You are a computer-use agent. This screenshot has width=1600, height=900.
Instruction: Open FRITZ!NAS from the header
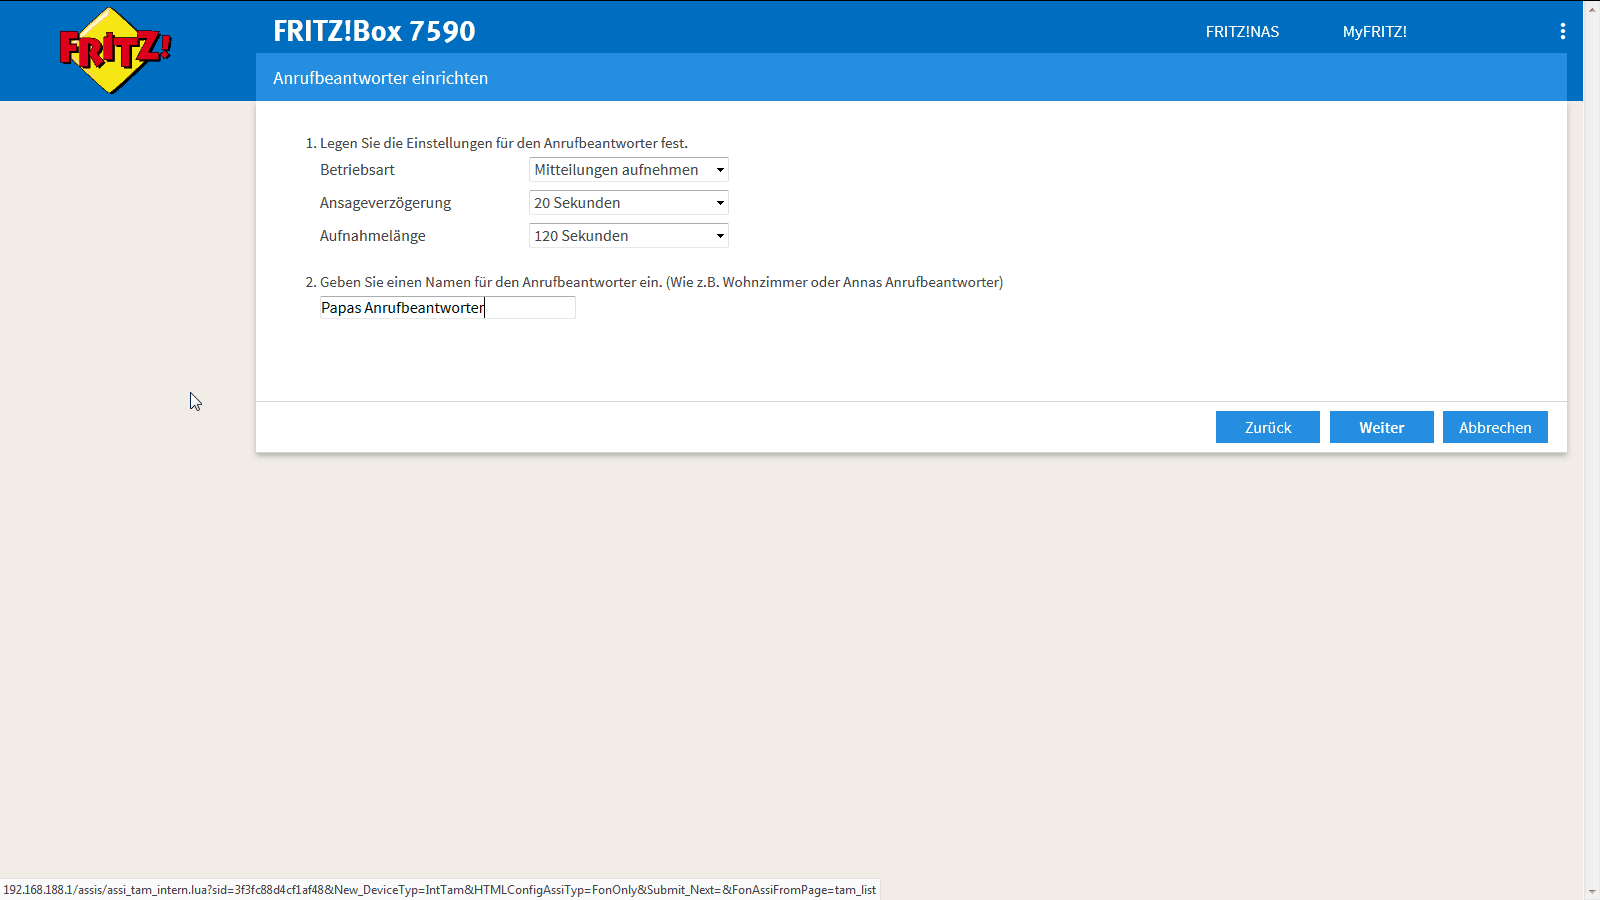coord(1242,32)
